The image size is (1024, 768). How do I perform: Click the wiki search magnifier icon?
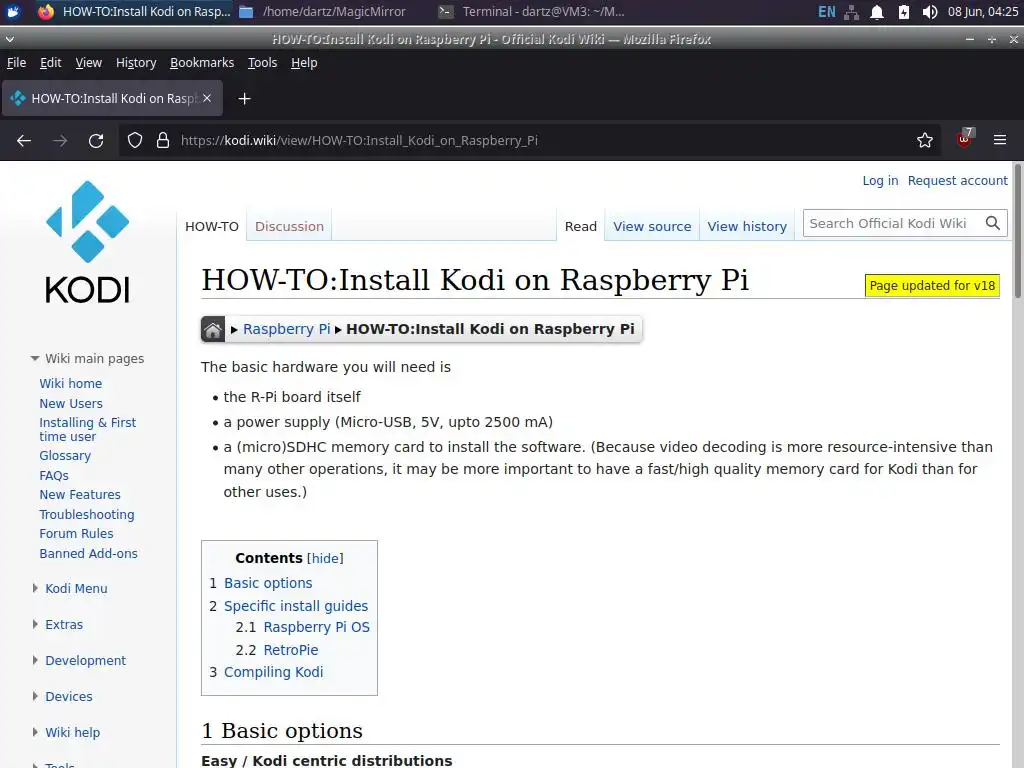pyautogui.click(x=993, y=223)
